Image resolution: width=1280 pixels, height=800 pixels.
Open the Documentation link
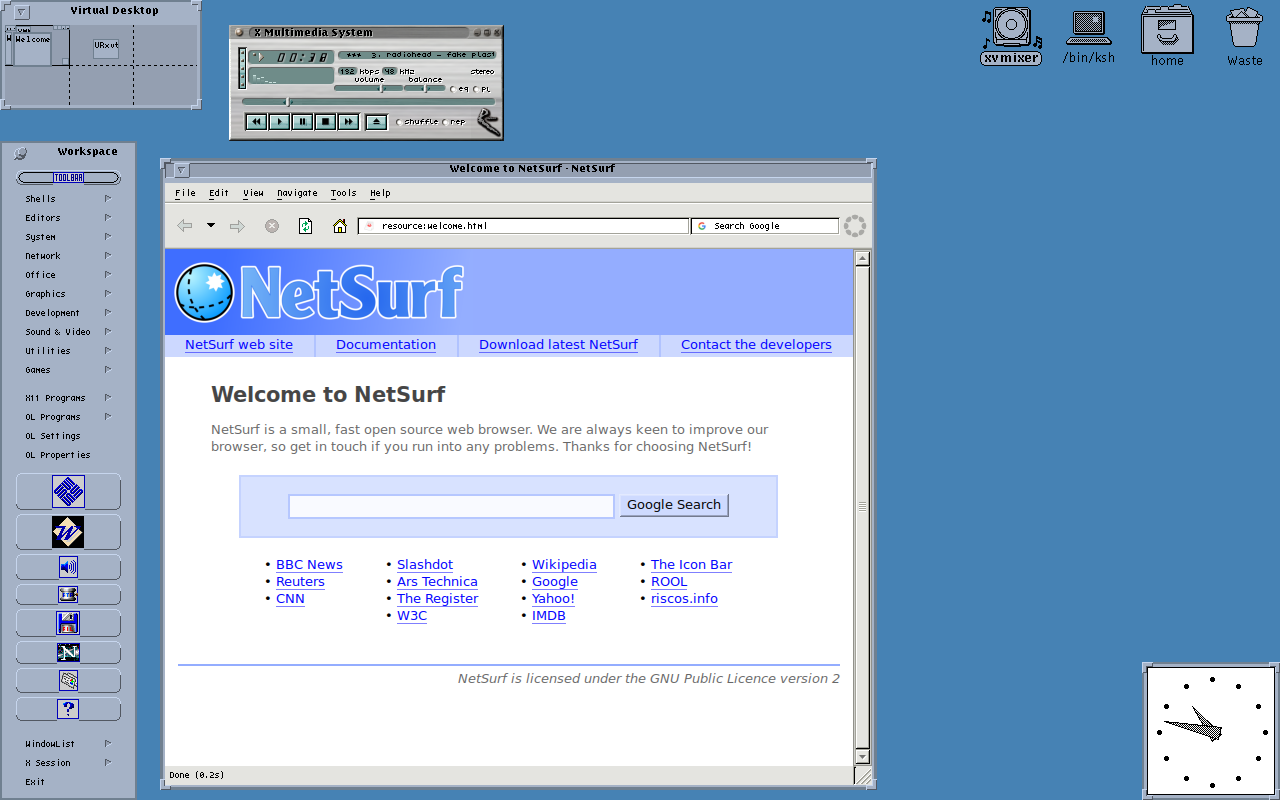(386, 345)
